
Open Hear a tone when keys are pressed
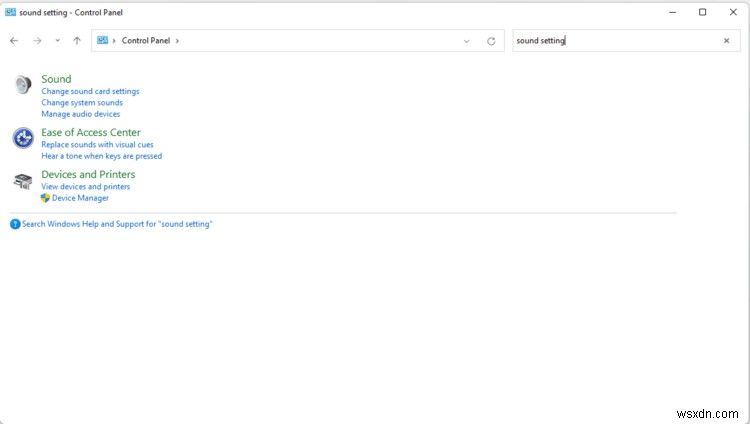pos(101,156)
